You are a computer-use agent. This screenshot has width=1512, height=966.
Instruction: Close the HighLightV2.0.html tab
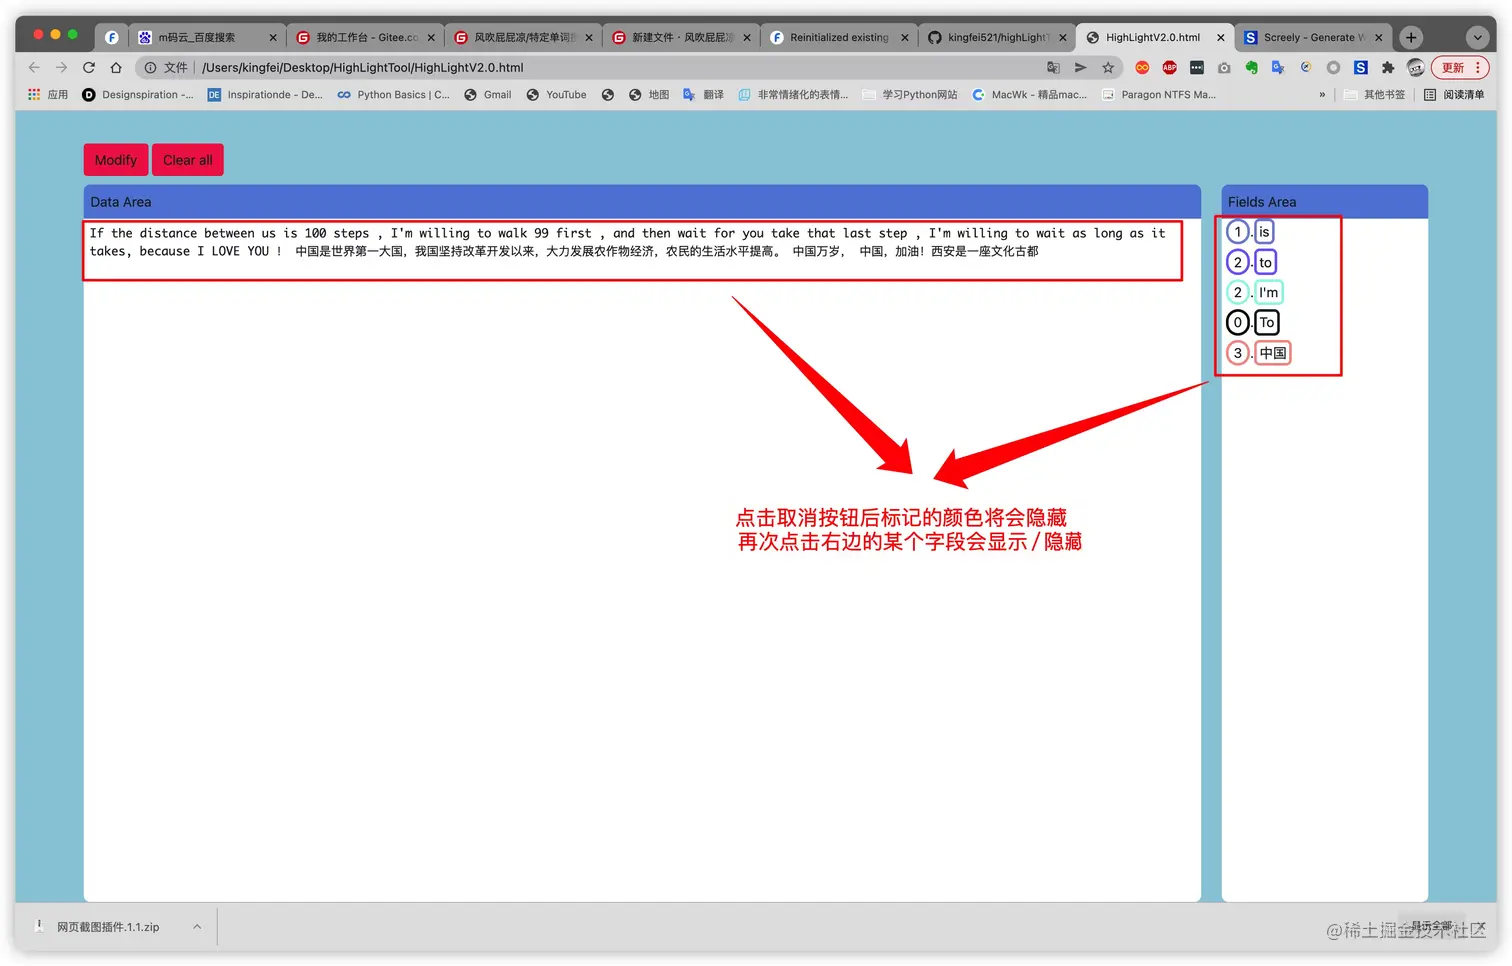1221,37
